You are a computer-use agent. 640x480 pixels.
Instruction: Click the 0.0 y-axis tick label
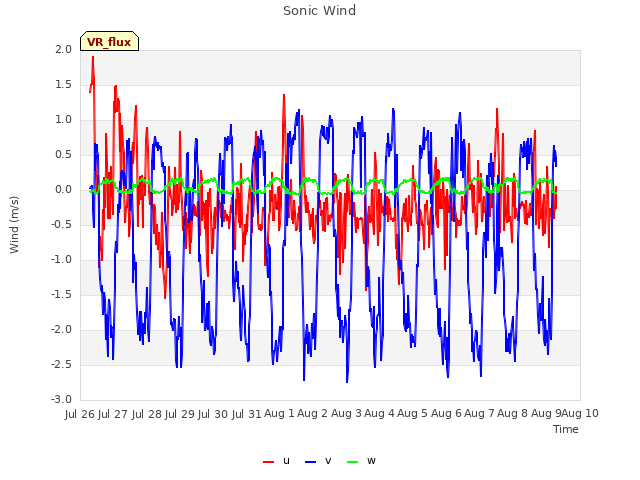coord(63,190)
